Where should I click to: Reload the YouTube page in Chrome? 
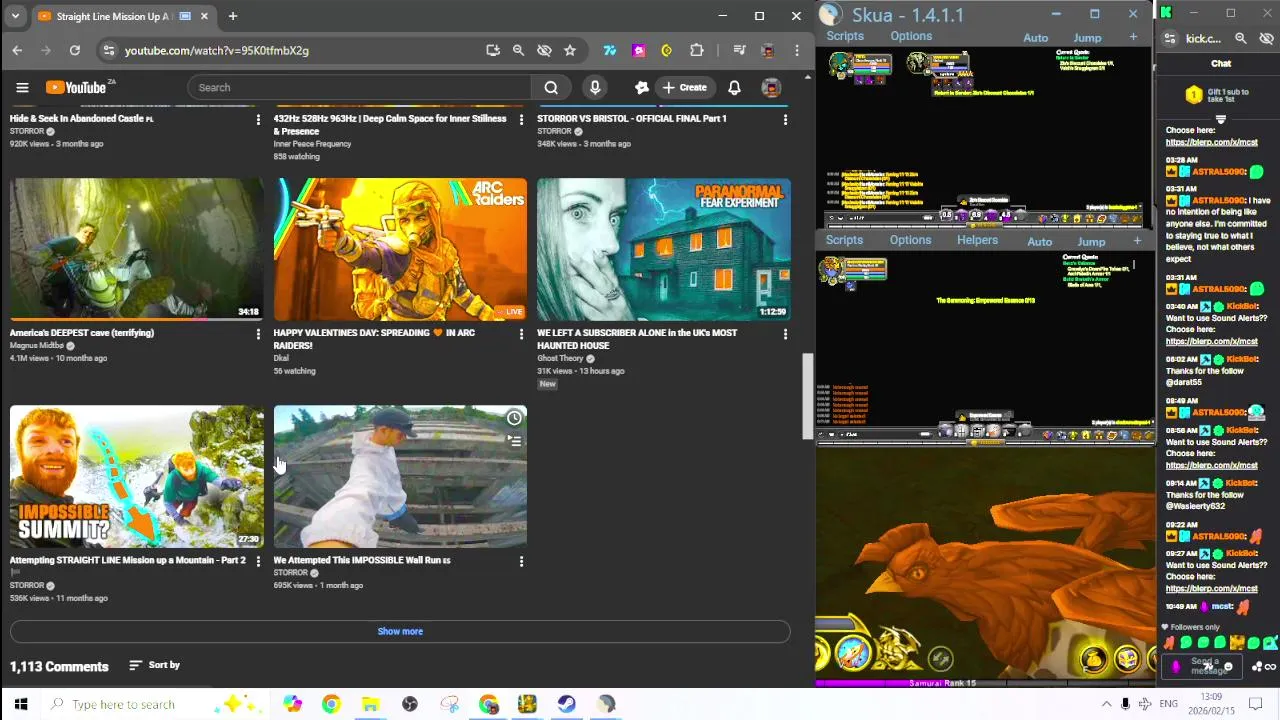coord(74,50)
